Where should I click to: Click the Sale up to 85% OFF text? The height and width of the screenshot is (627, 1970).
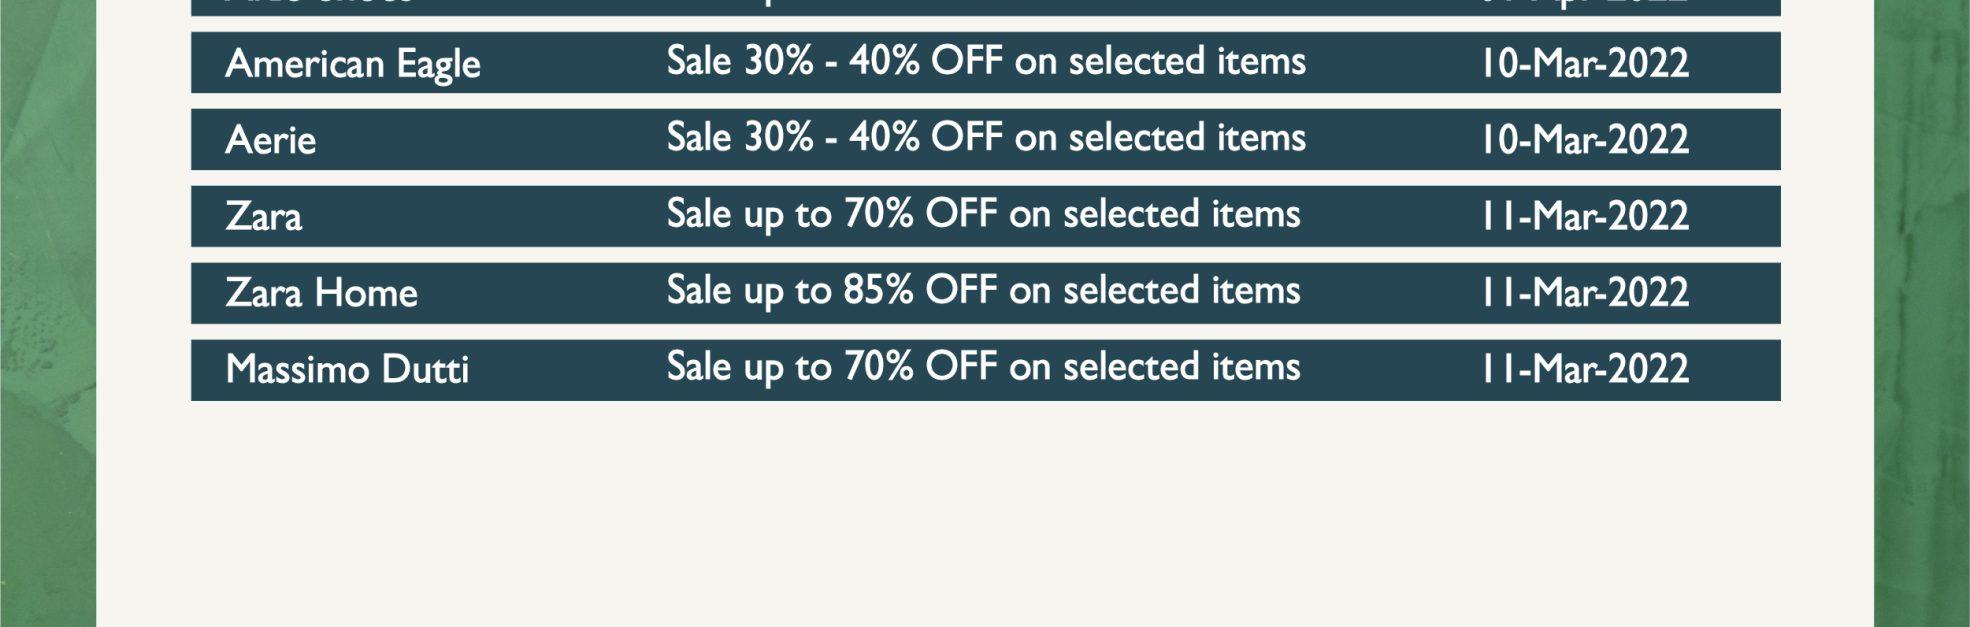(831, 290)
